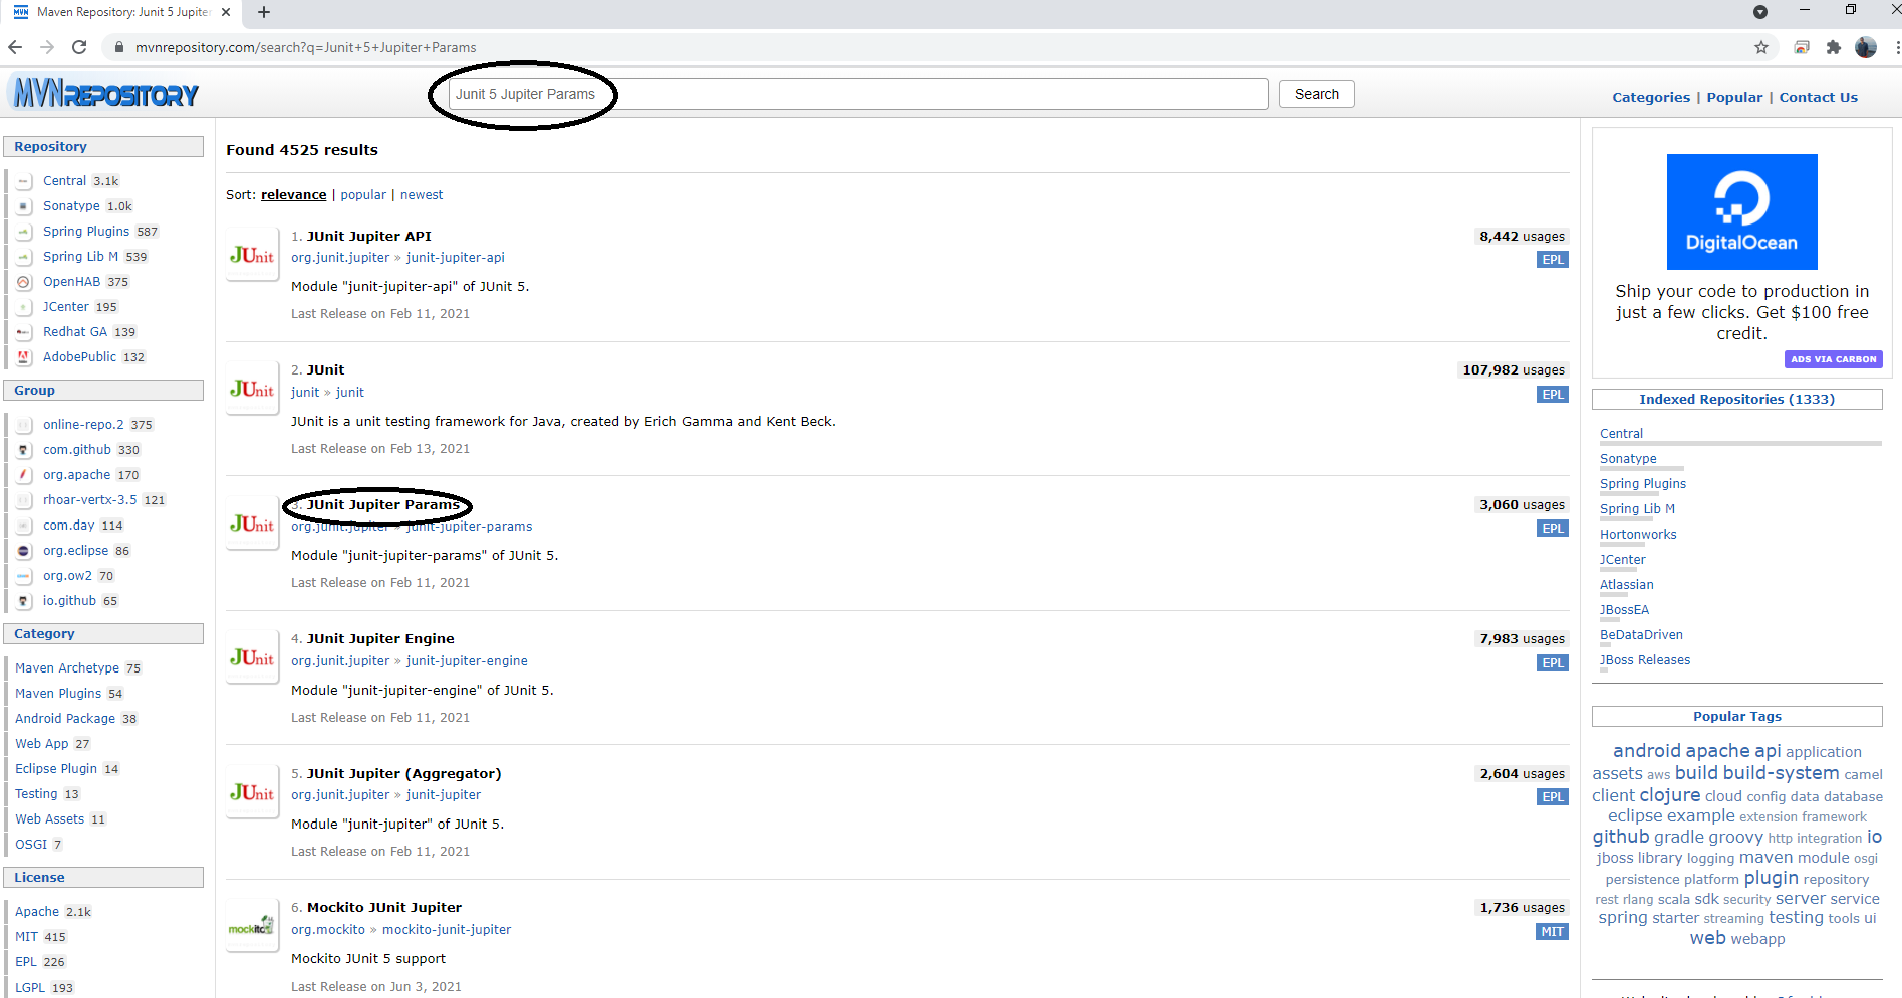Click the 3,060 usages link
This screenshot has width=1902, height=998.
1522,505
